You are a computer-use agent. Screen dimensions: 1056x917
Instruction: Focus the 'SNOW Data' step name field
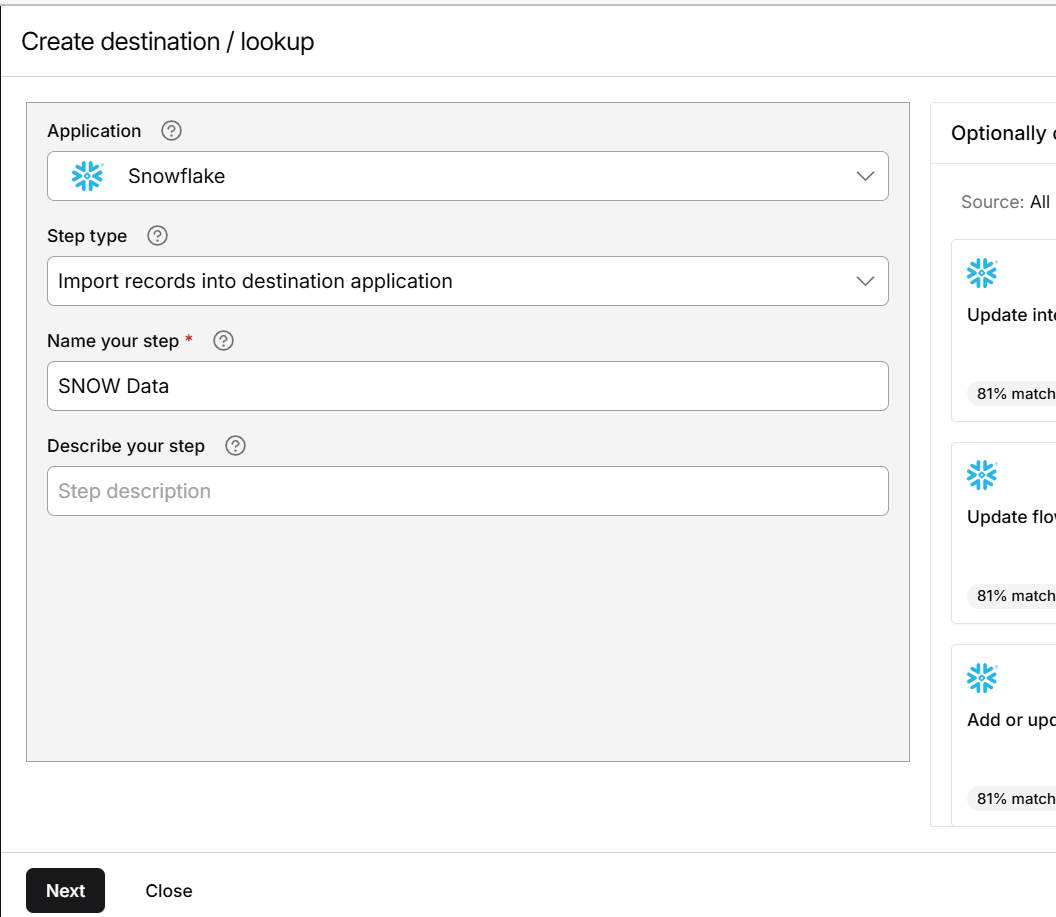point(467,386)
